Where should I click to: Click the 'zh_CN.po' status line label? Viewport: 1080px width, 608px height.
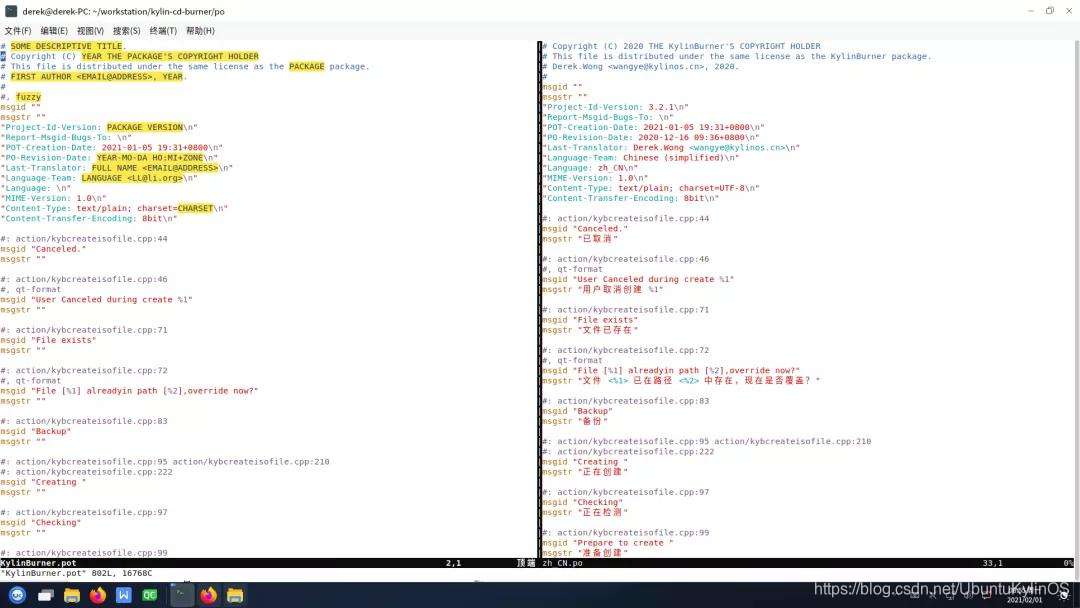562,563
